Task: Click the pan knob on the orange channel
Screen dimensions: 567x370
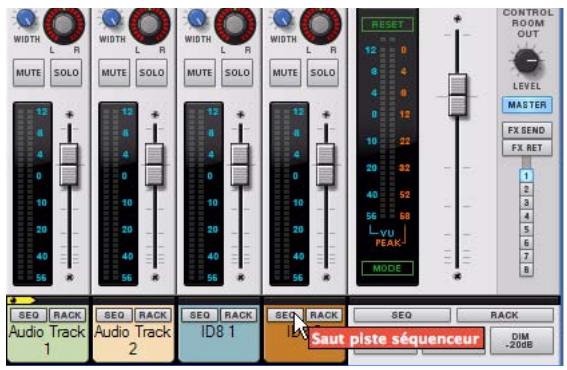Action: pyautogui.click(x=321, y=24)
